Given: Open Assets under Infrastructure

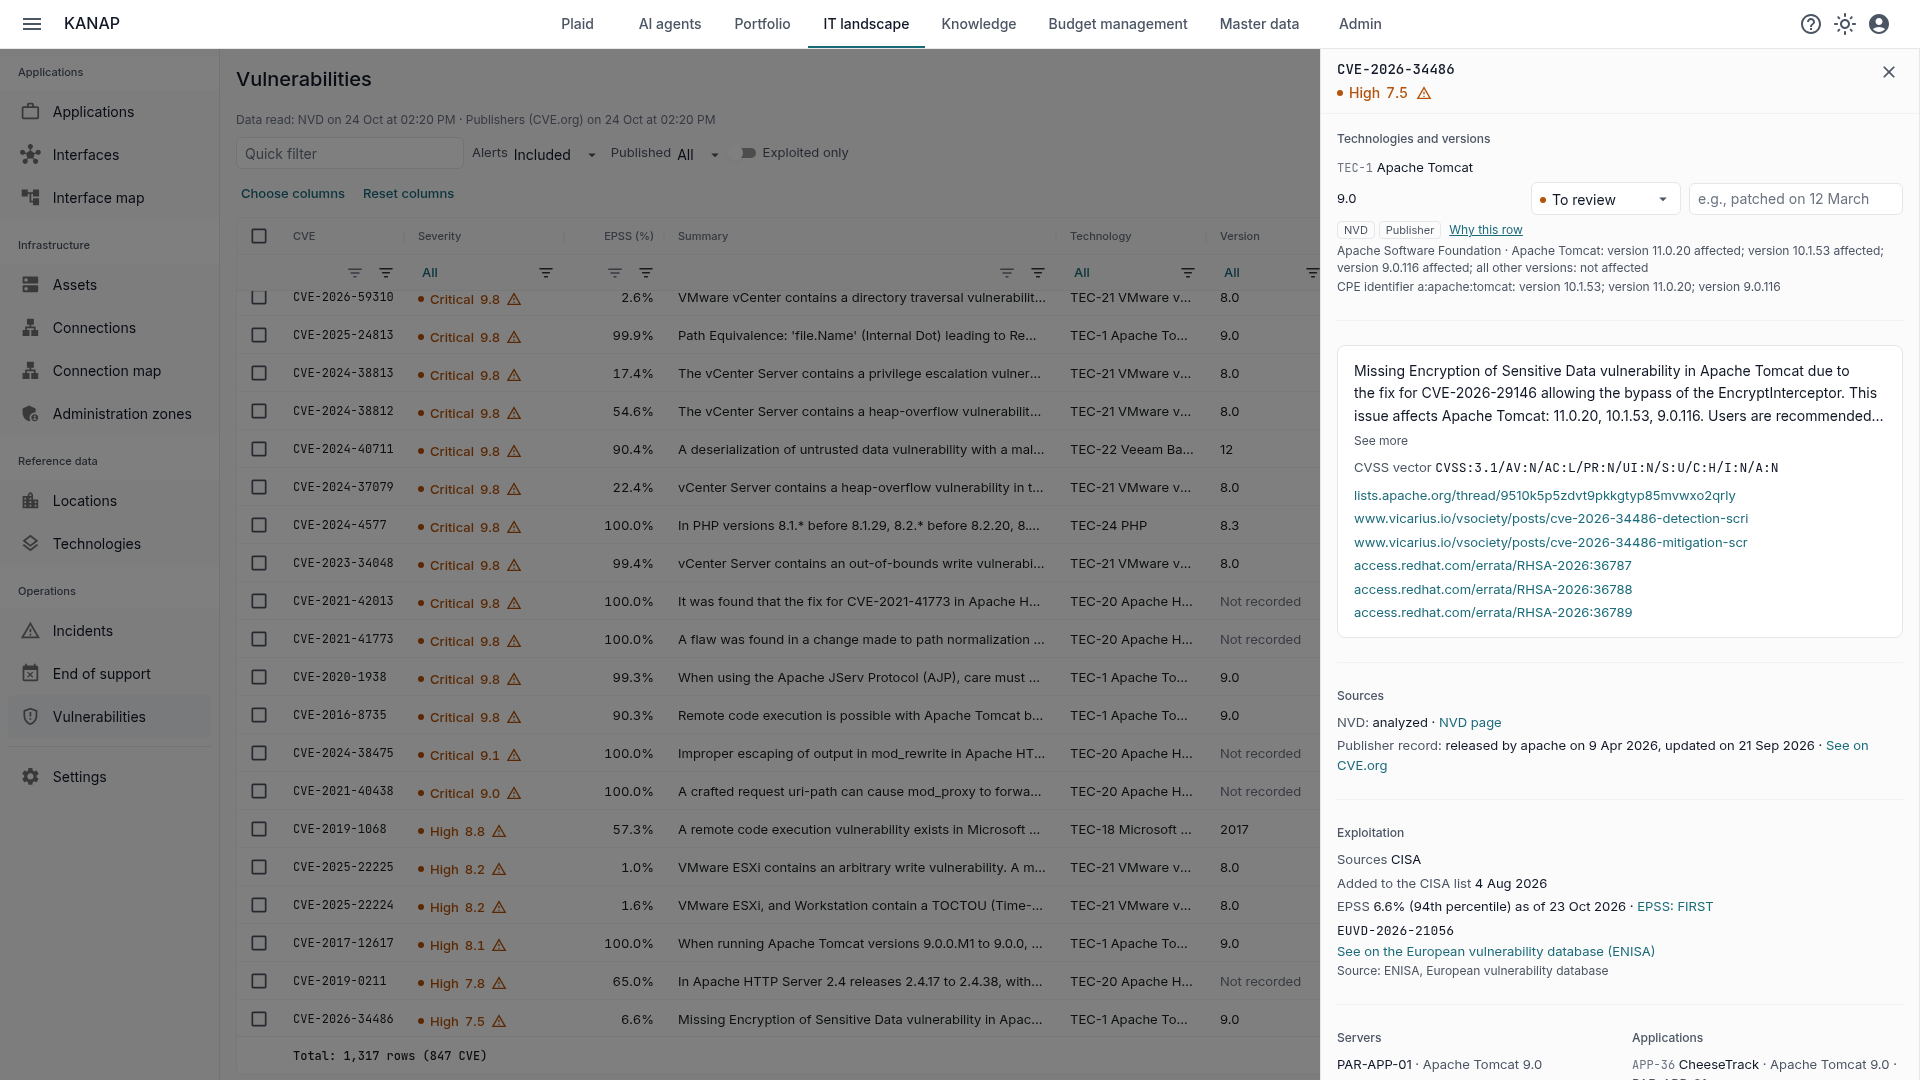Looking at the screenshot, I should [x=110, y=285].
